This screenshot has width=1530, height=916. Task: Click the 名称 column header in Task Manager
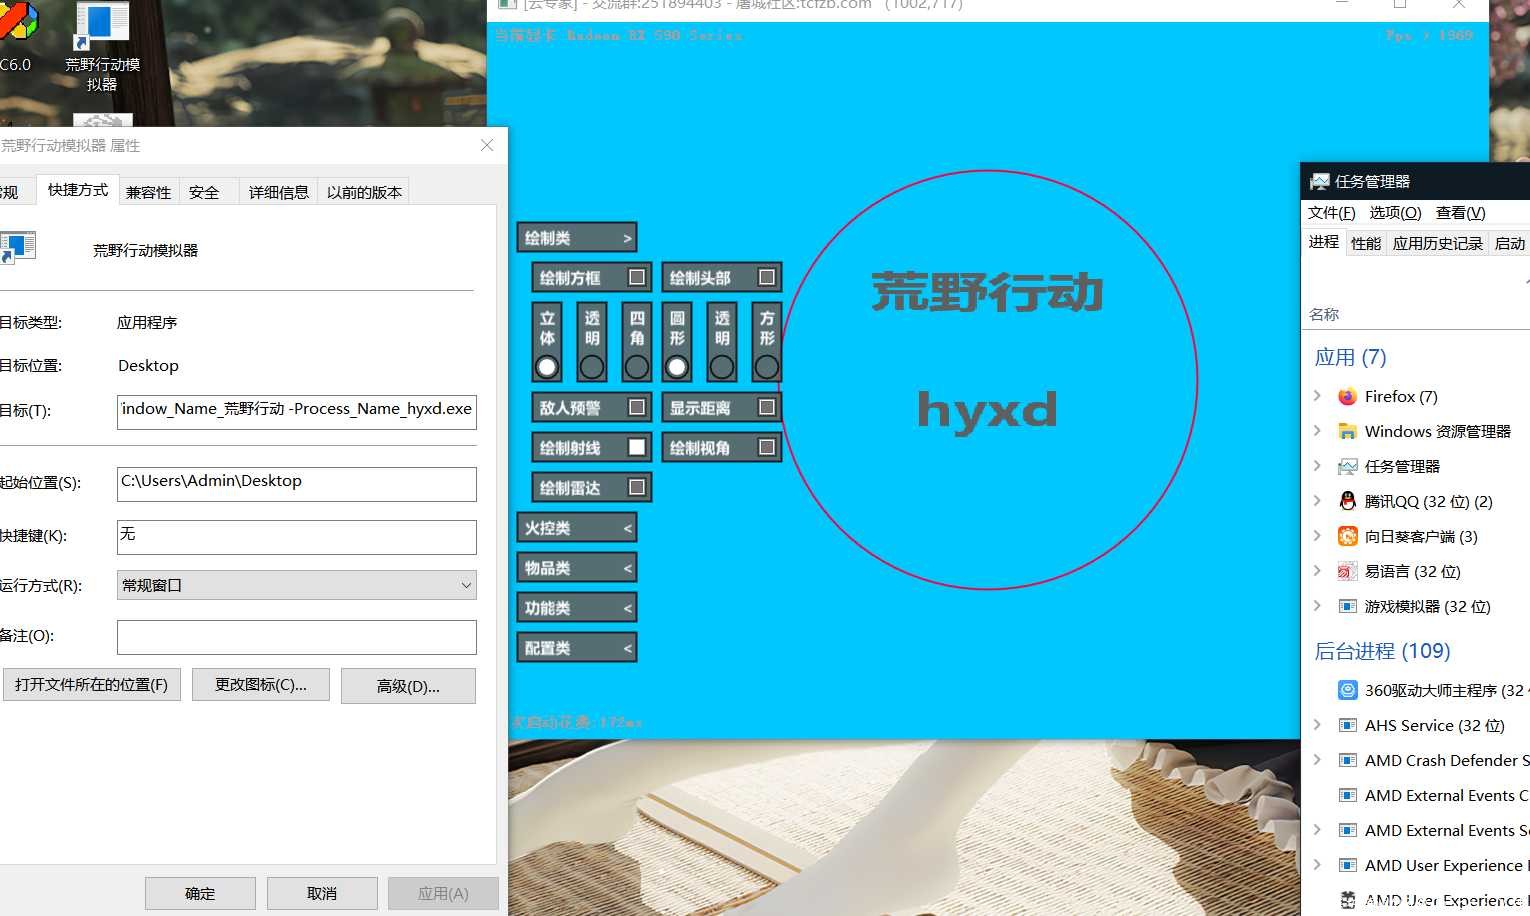point(1324,314)
